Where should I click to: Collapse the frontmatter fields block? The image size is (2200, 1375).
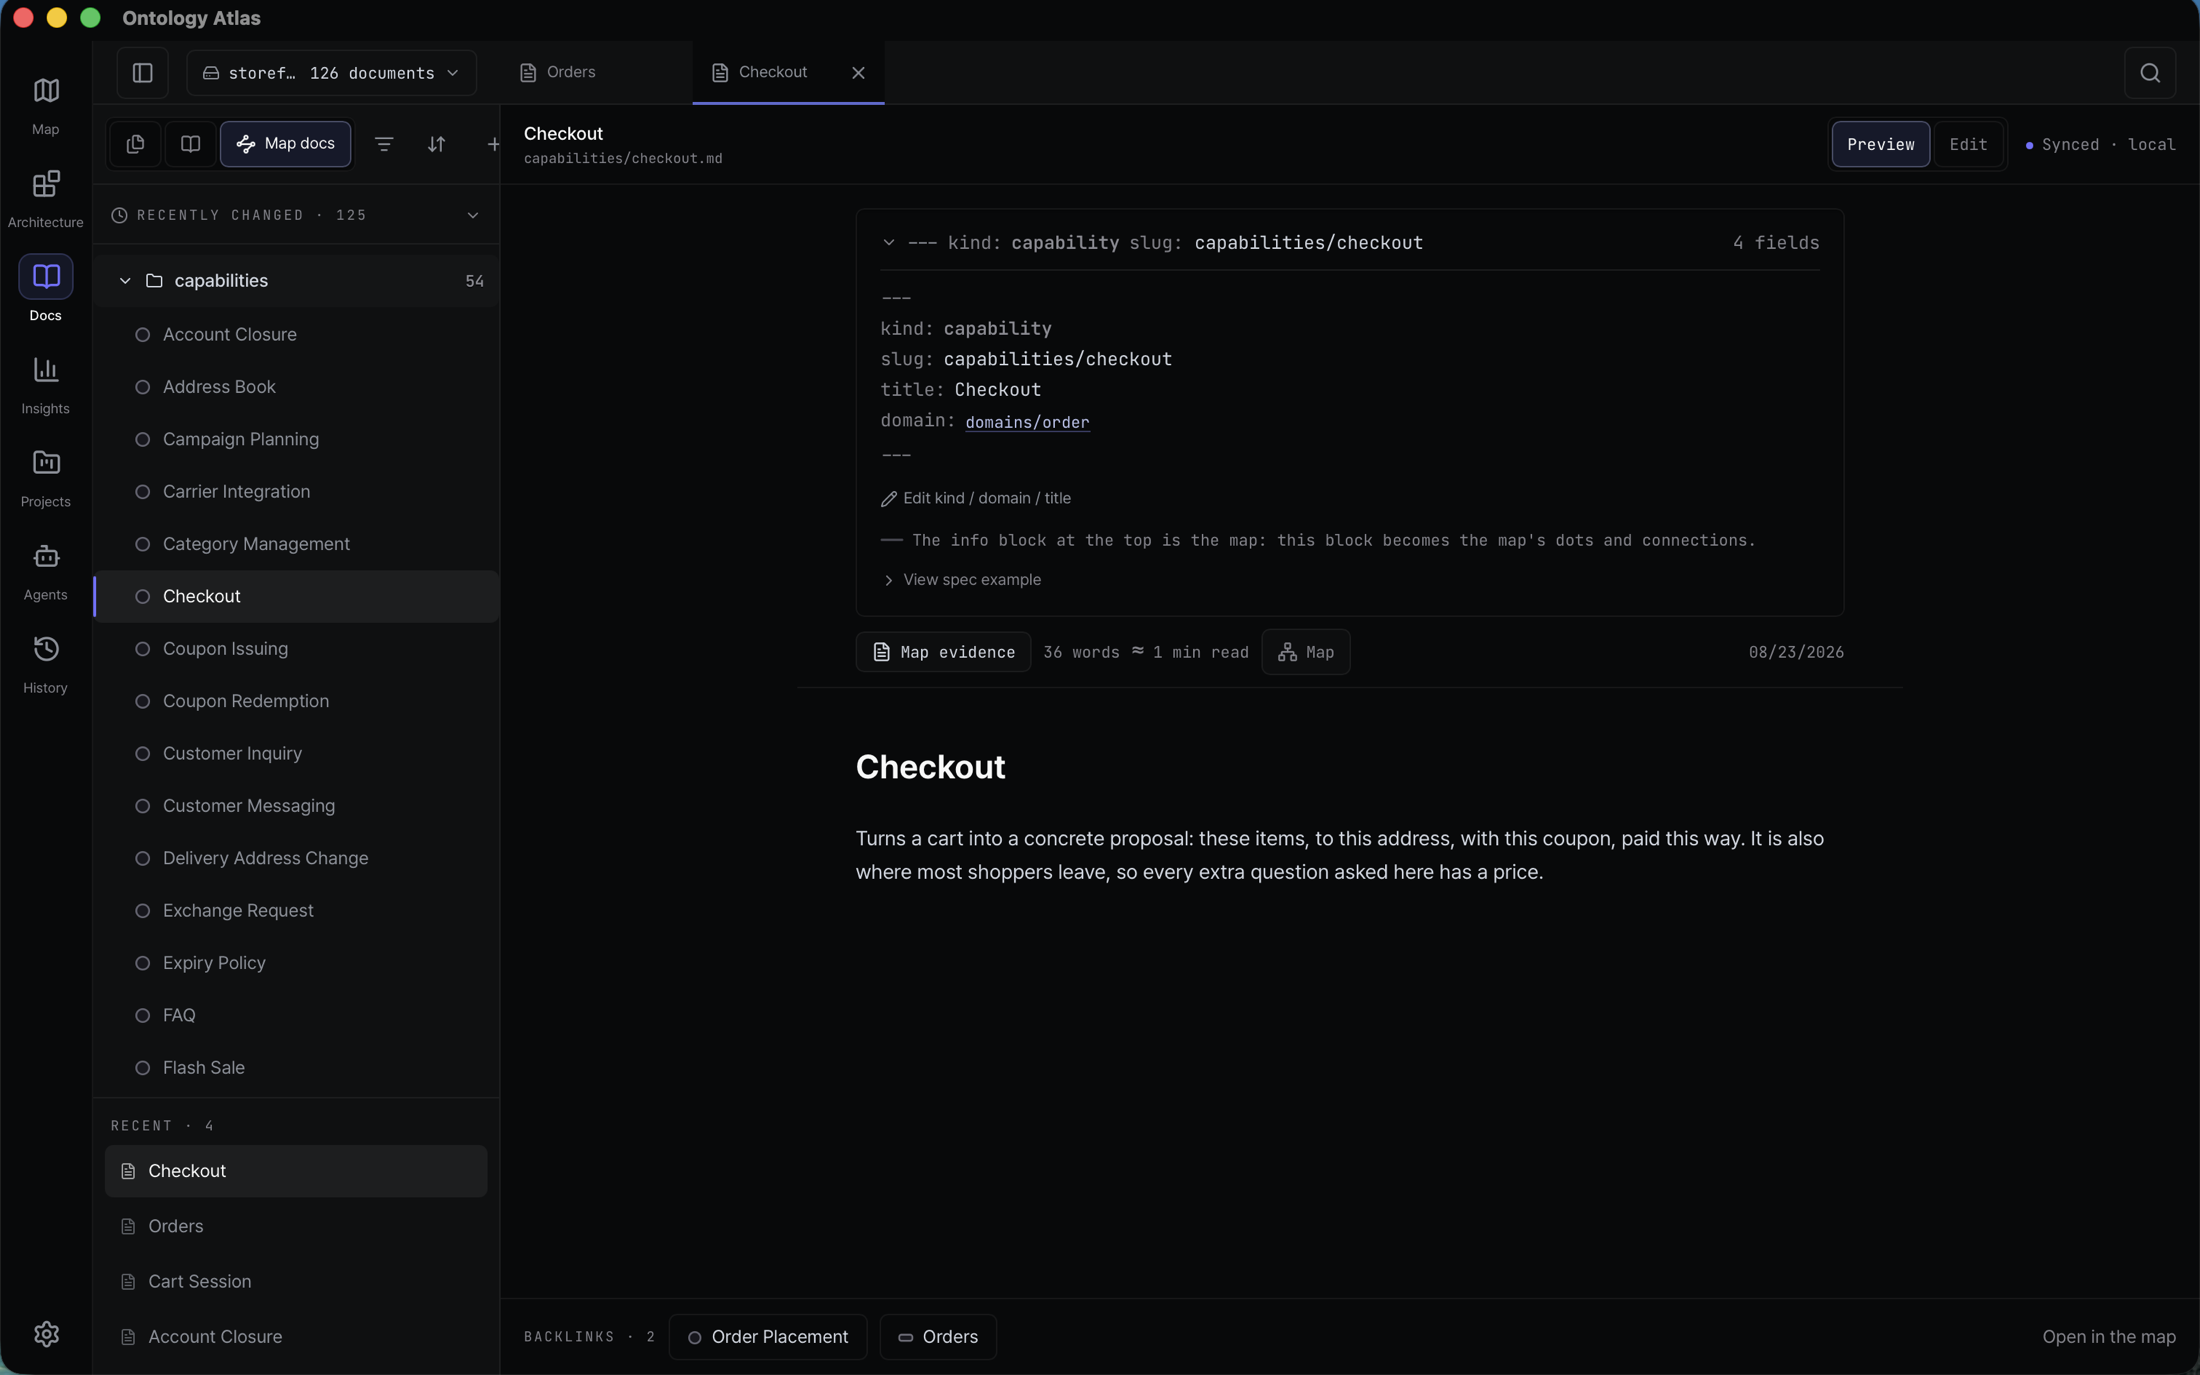pyautogui.click(x=888, y=243)
